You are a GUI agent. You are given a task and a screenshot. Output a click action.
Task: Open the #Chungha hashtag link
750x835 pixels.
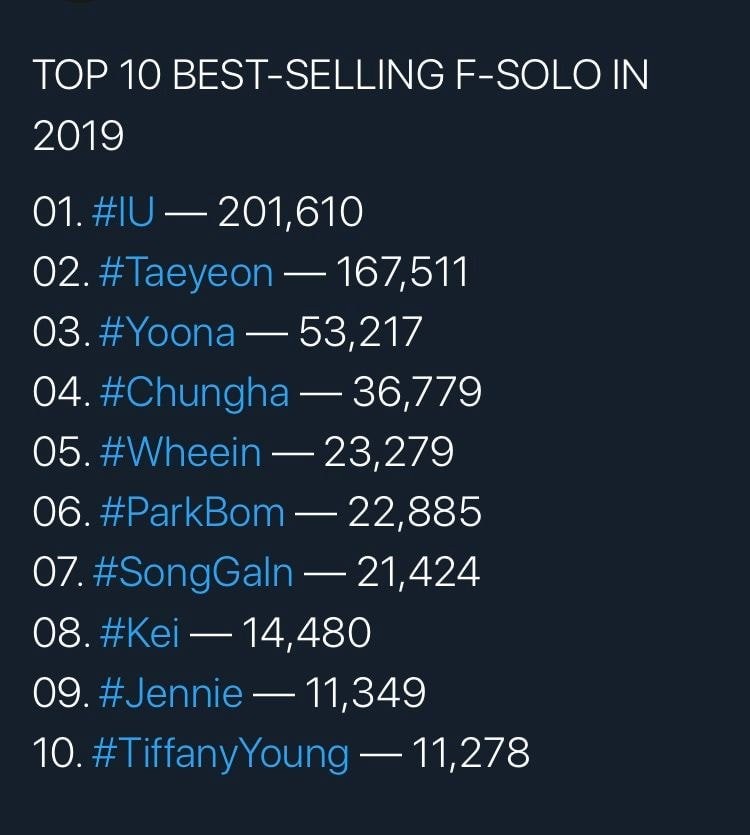[194, 394]
